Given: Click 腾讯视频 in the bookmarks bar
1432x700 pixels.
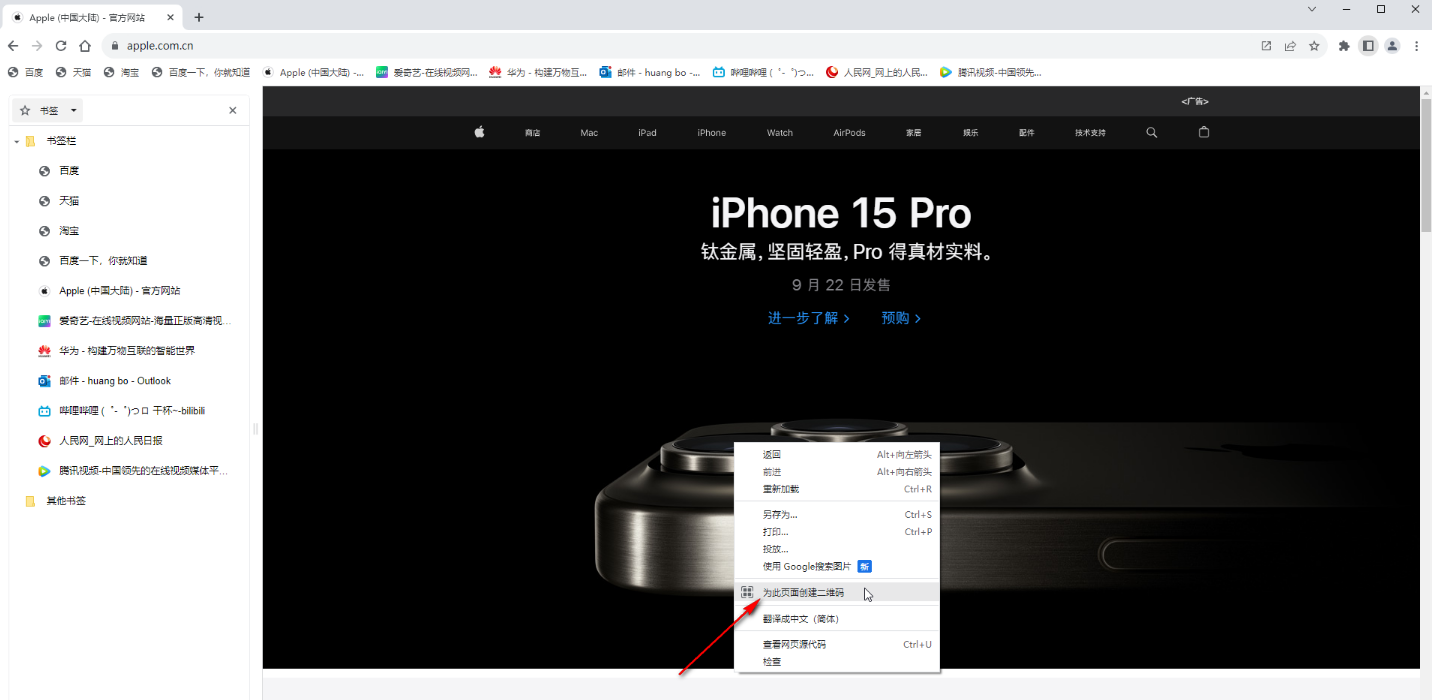Looking at the screenshot, I should pos(990,72).
